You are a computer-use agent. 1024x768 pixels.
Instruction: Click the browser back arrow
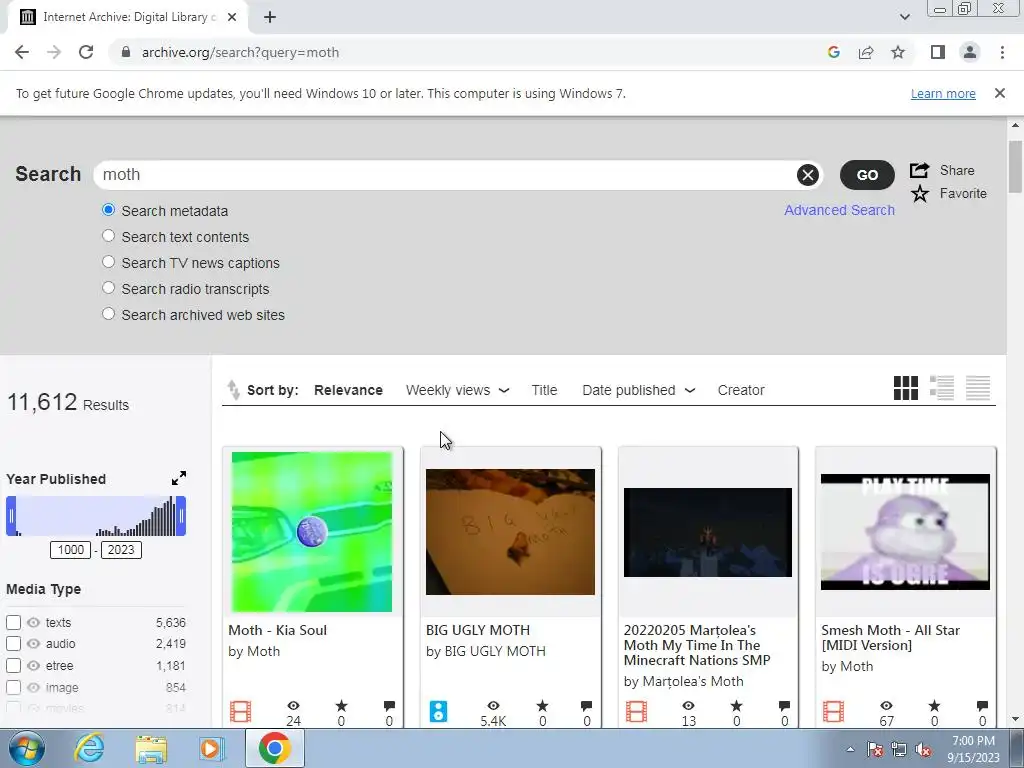(22, 52)
